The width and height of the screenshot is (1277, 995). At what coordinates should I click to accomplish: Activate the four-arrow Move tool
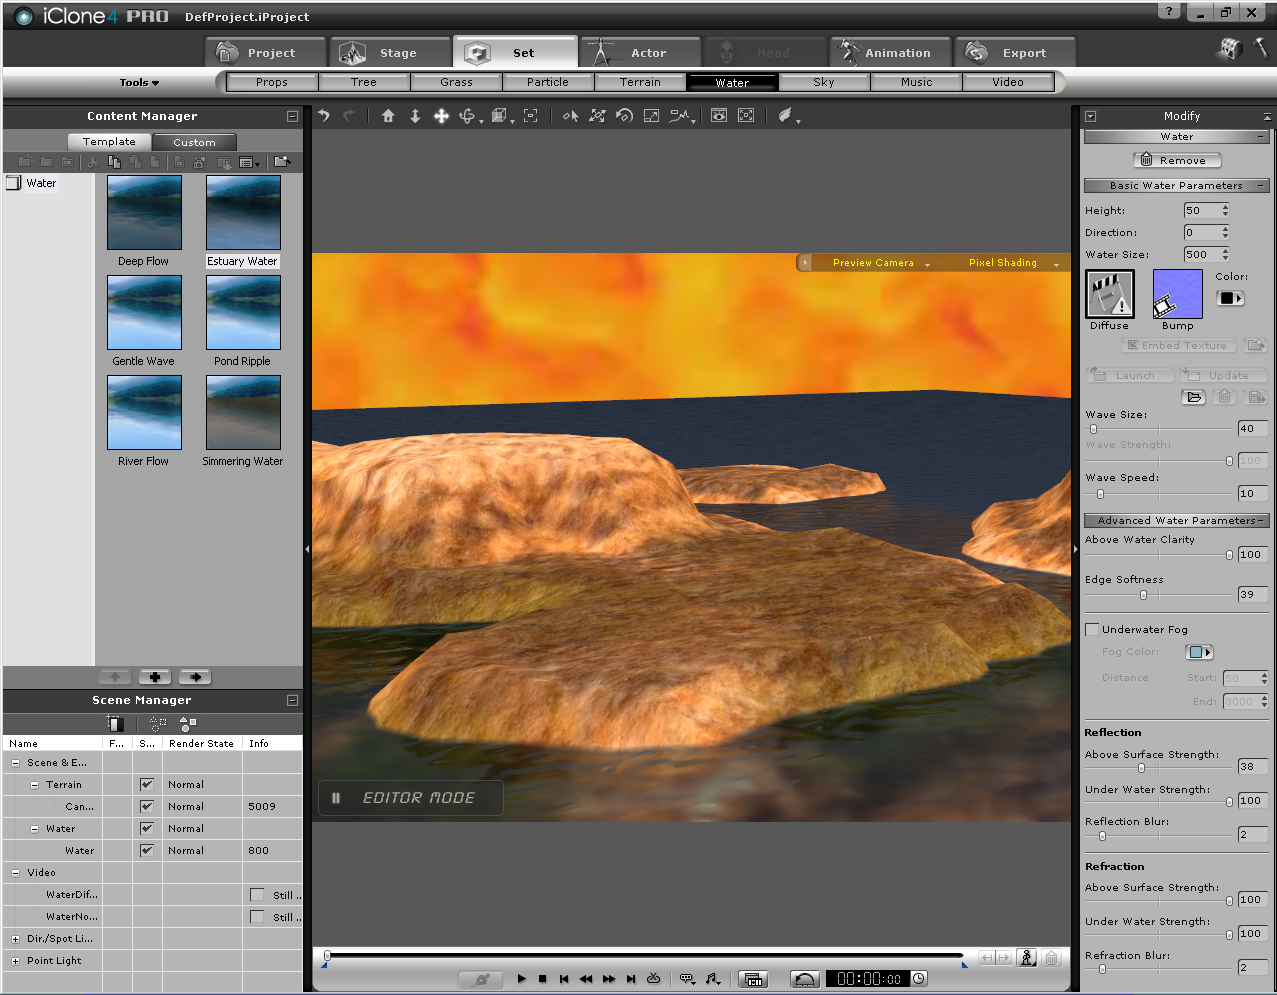[441, 116]
